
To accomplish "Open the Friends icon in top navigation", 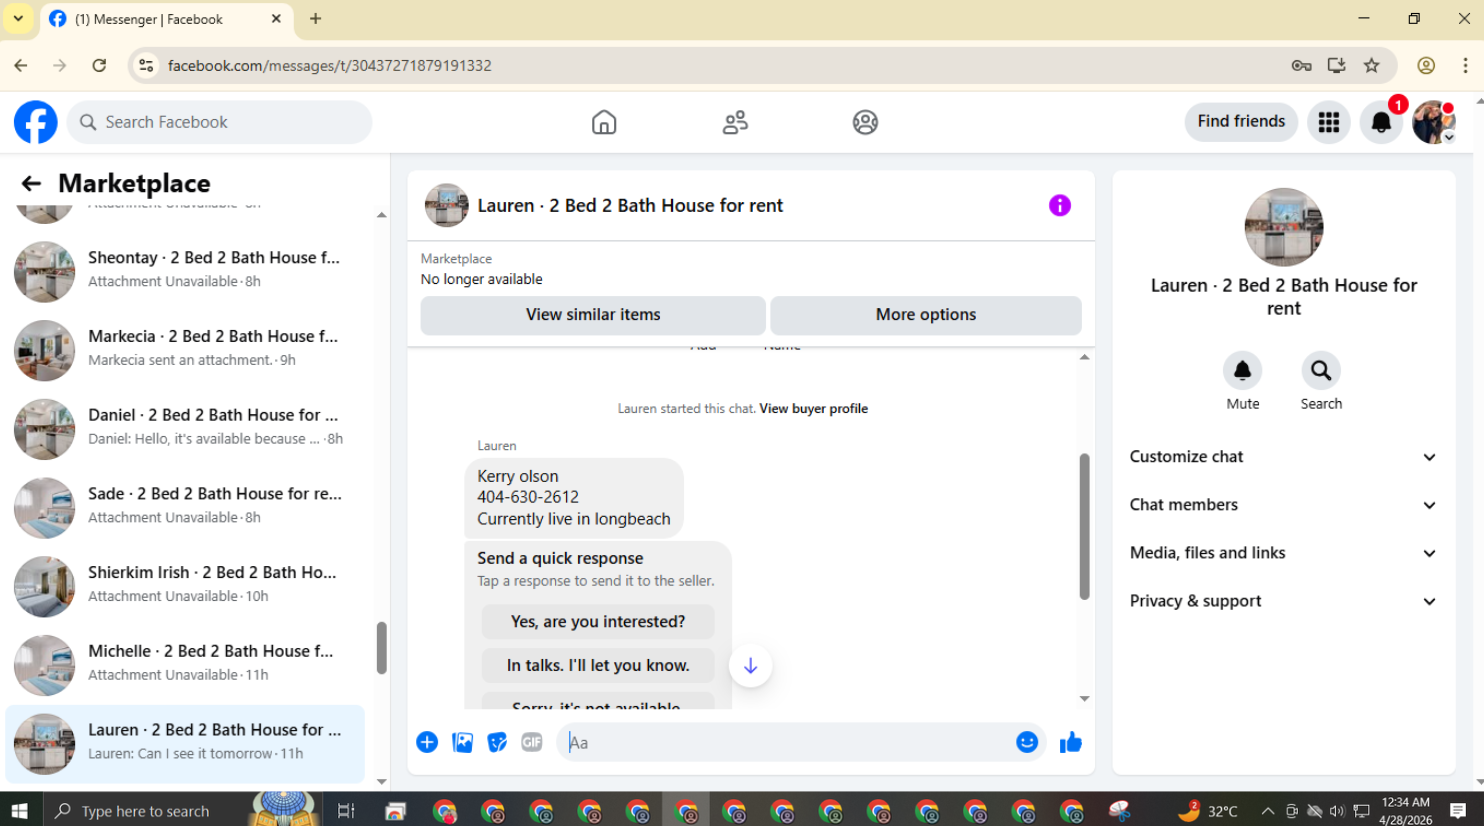I will [735, 122].
